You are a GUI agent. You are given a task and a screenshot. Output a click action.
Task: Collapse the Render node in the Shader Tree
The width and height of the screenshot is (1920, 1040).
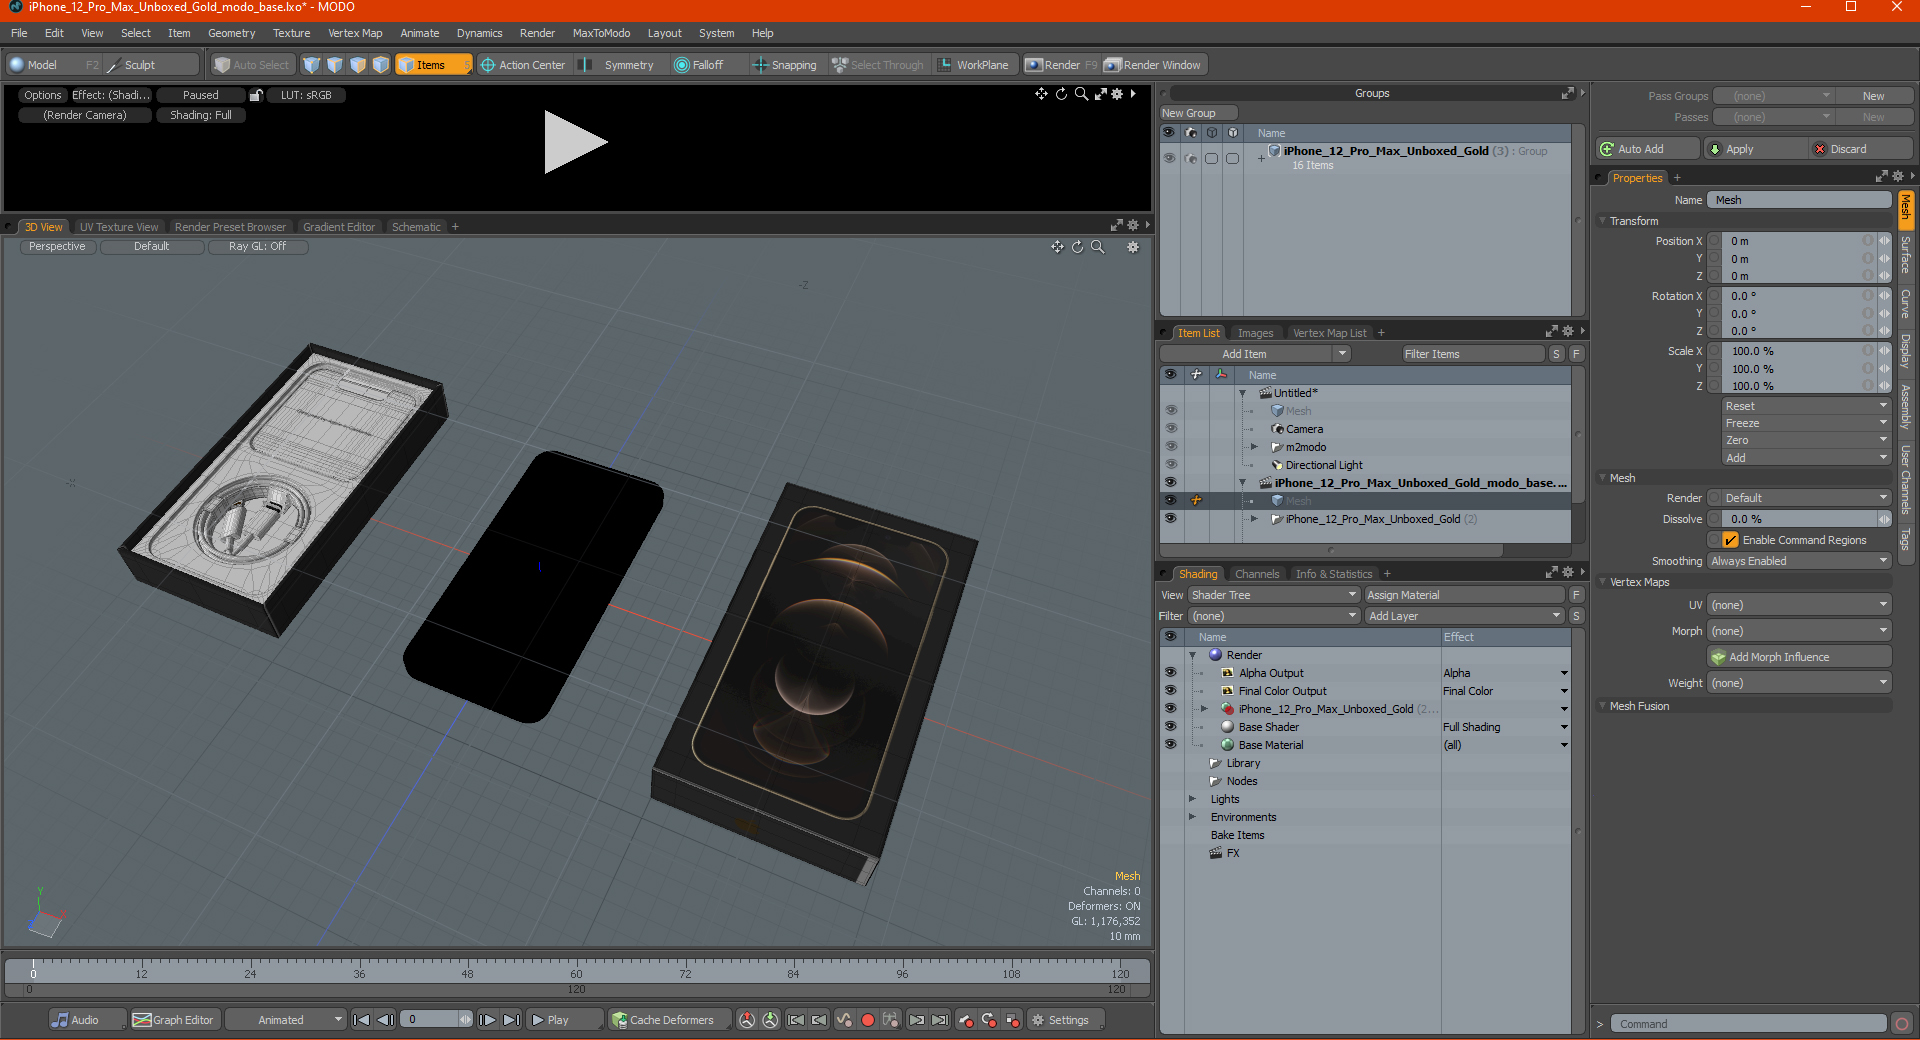click(1192, 655)
